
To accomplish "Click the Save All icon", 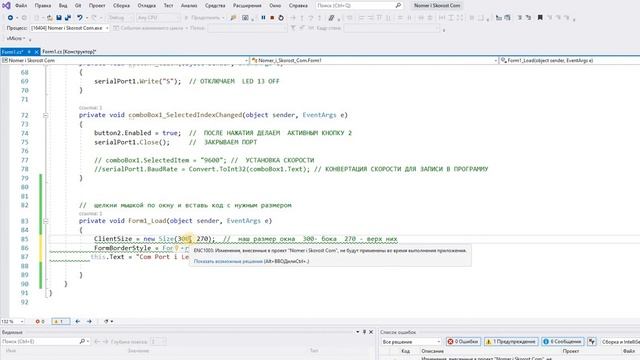I will tap(68, 18).
